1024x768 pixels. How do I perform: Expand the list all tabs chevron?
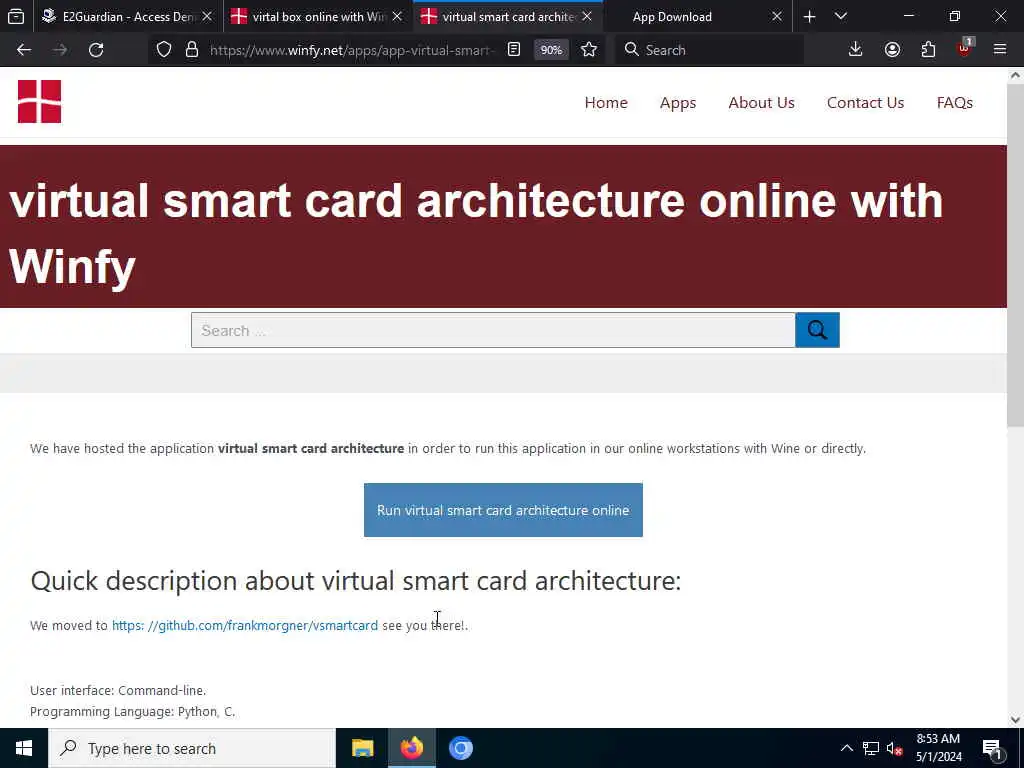click(x=841, y=17)
